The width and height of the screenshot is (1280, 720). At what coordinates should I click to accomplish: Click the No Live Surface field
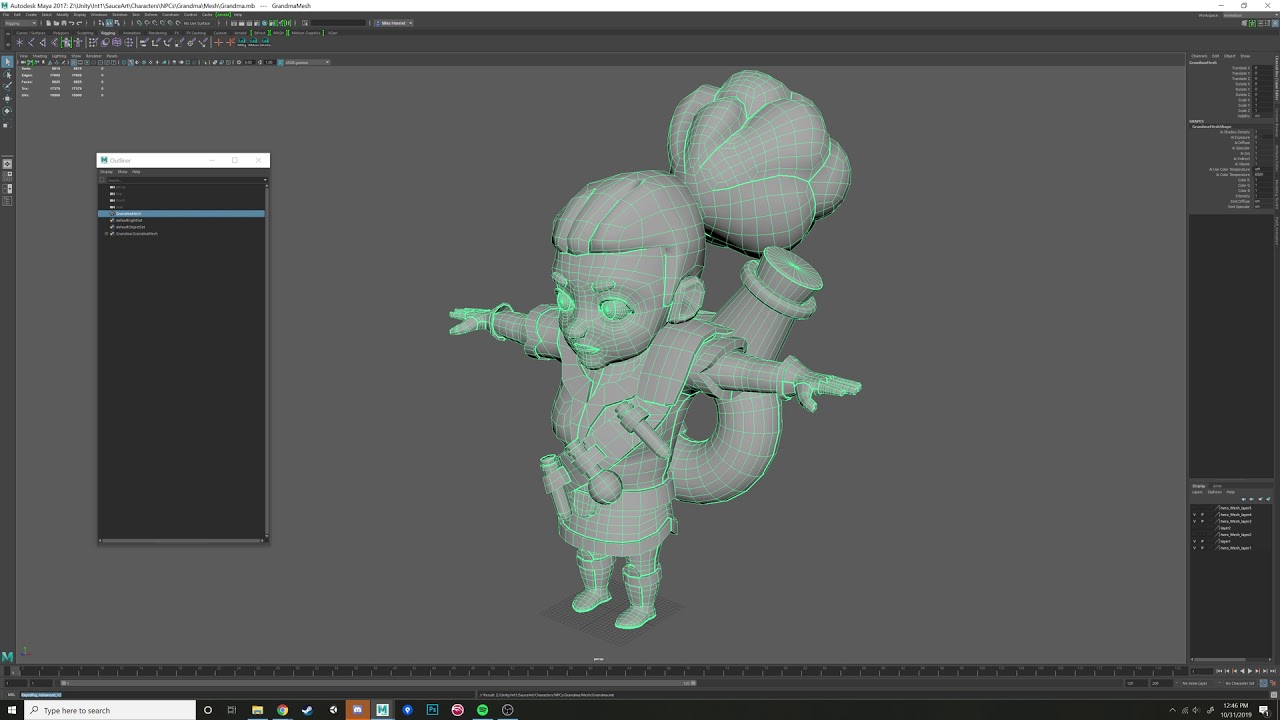tap(197, 23)
